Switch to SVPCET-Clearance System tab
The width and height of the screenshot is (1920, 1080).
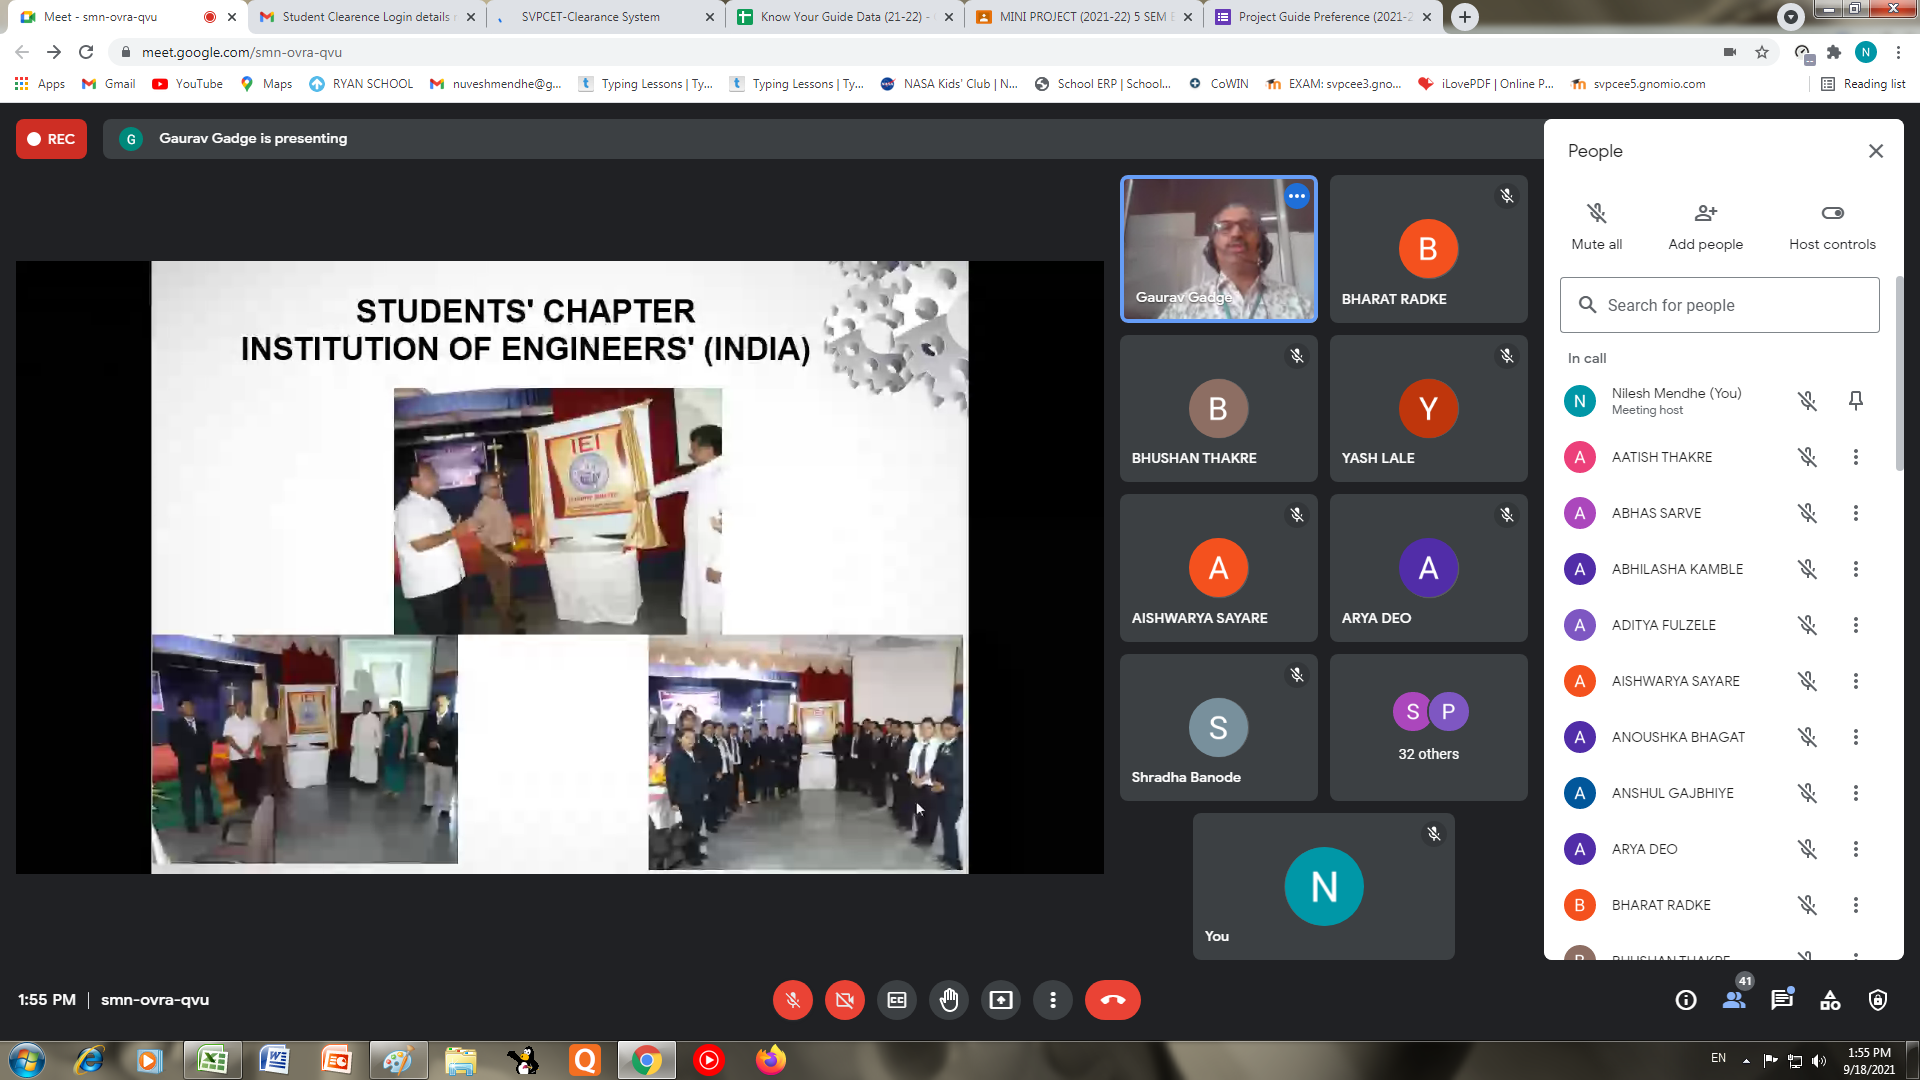tap(605, 17)
